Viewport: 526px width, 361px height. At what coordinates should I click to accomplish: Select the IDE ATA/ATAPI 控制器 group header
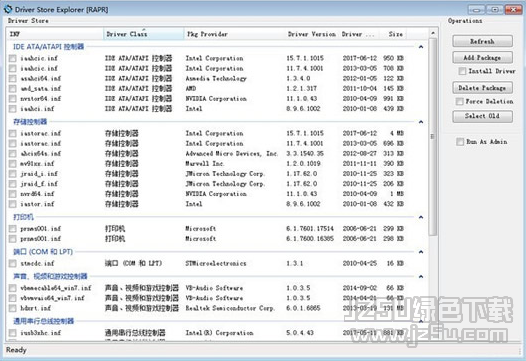pos(48,47)
